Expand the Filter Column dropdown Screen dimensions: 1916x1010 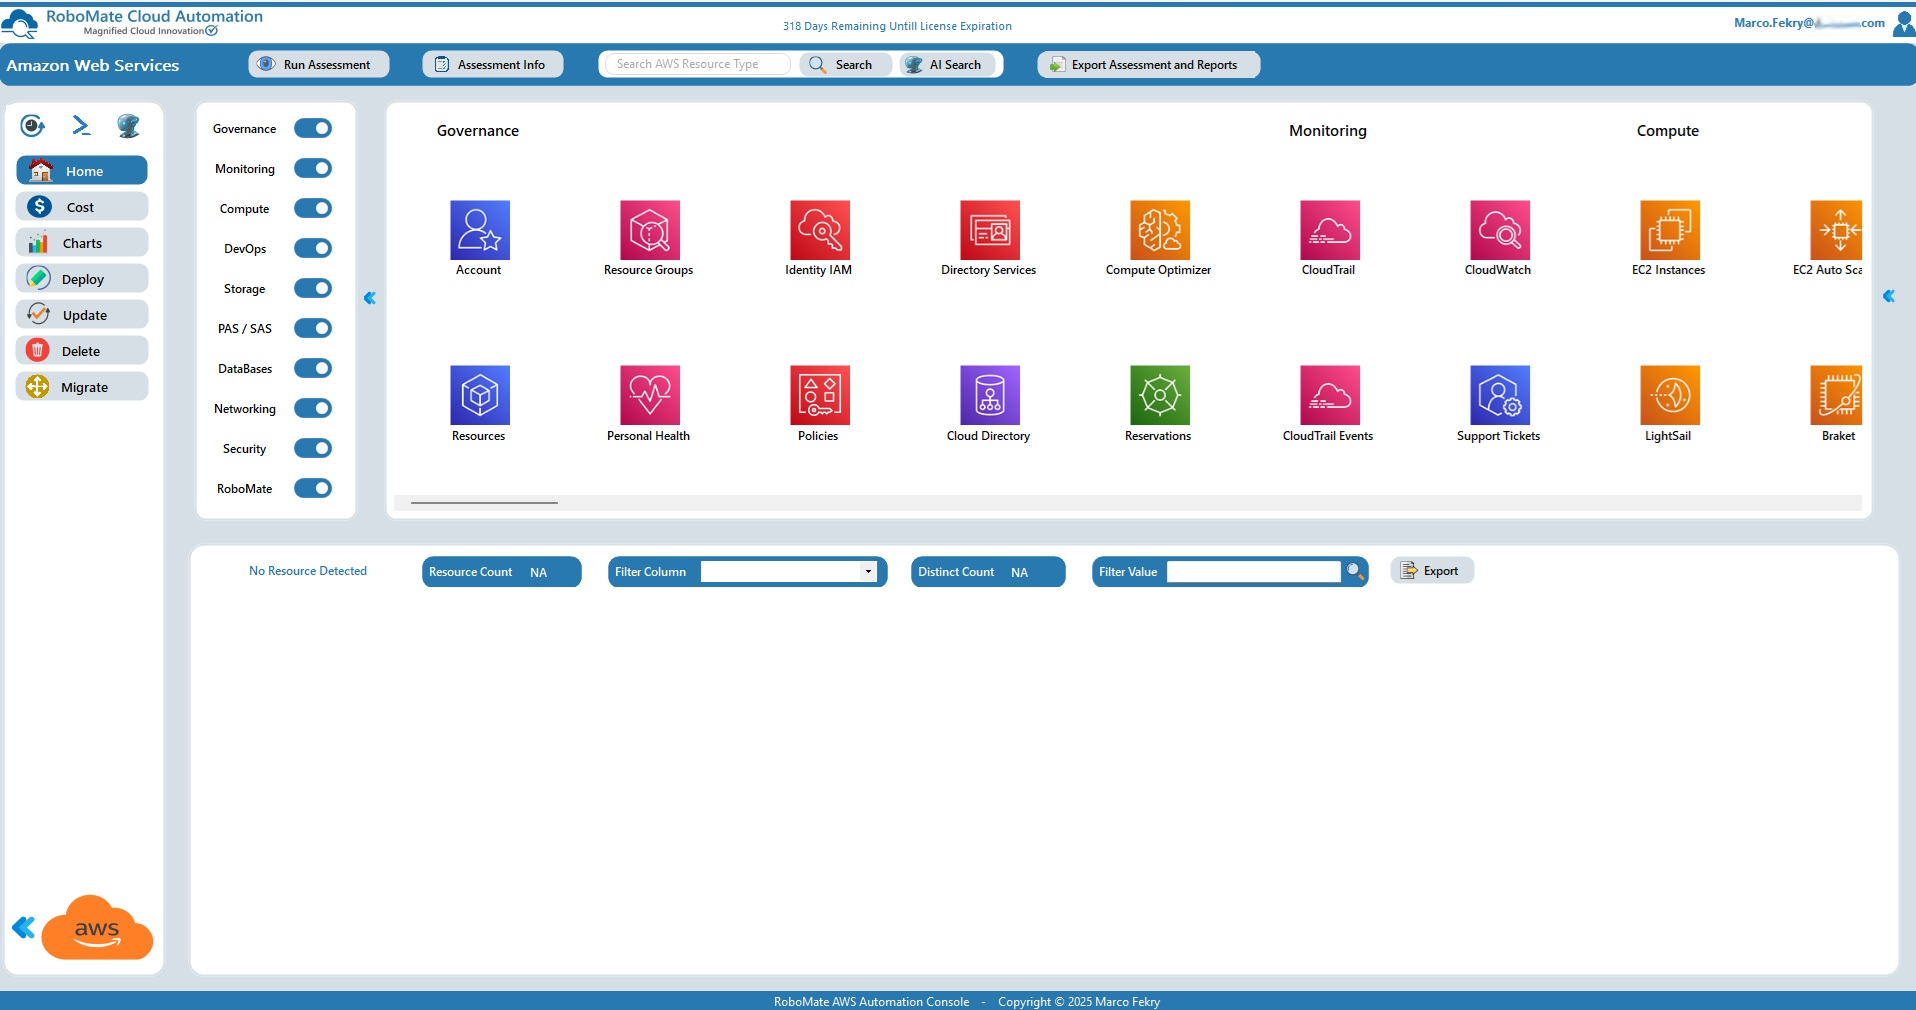coord(868,572)
